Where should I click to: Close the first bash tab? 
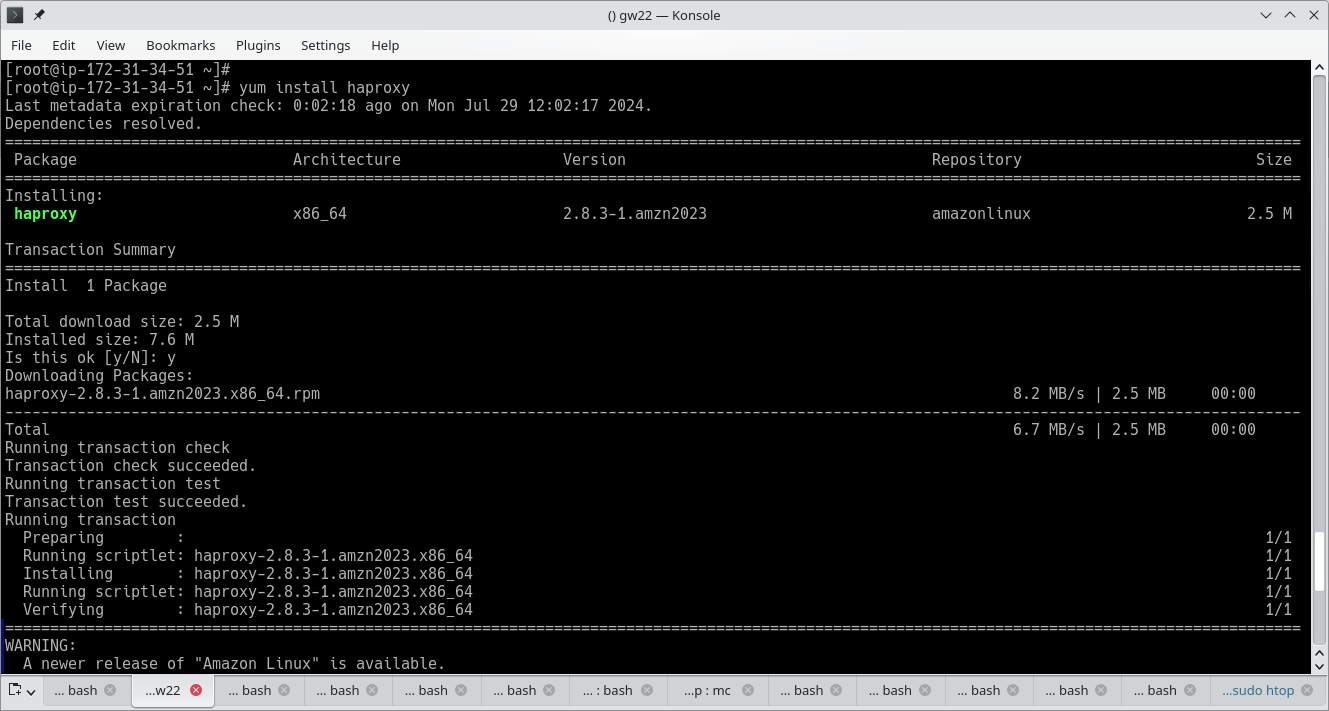110,690
